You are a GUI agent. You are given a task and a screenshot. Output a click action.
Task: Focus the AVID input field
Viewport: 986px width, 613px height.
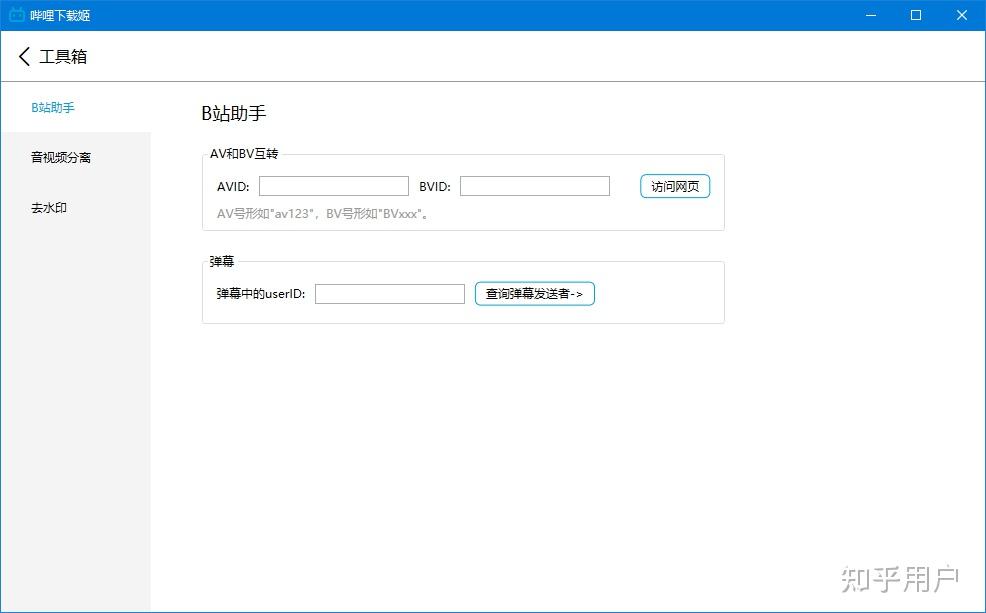click(334, 186)
